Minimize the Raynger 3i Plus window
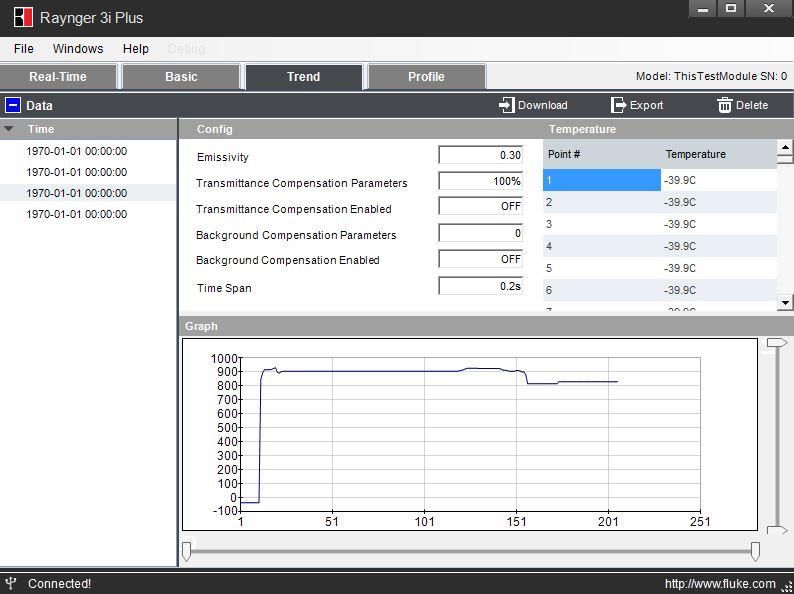Image resolution: width=794 pixels, height=594 pixels. tap(703, 9)
